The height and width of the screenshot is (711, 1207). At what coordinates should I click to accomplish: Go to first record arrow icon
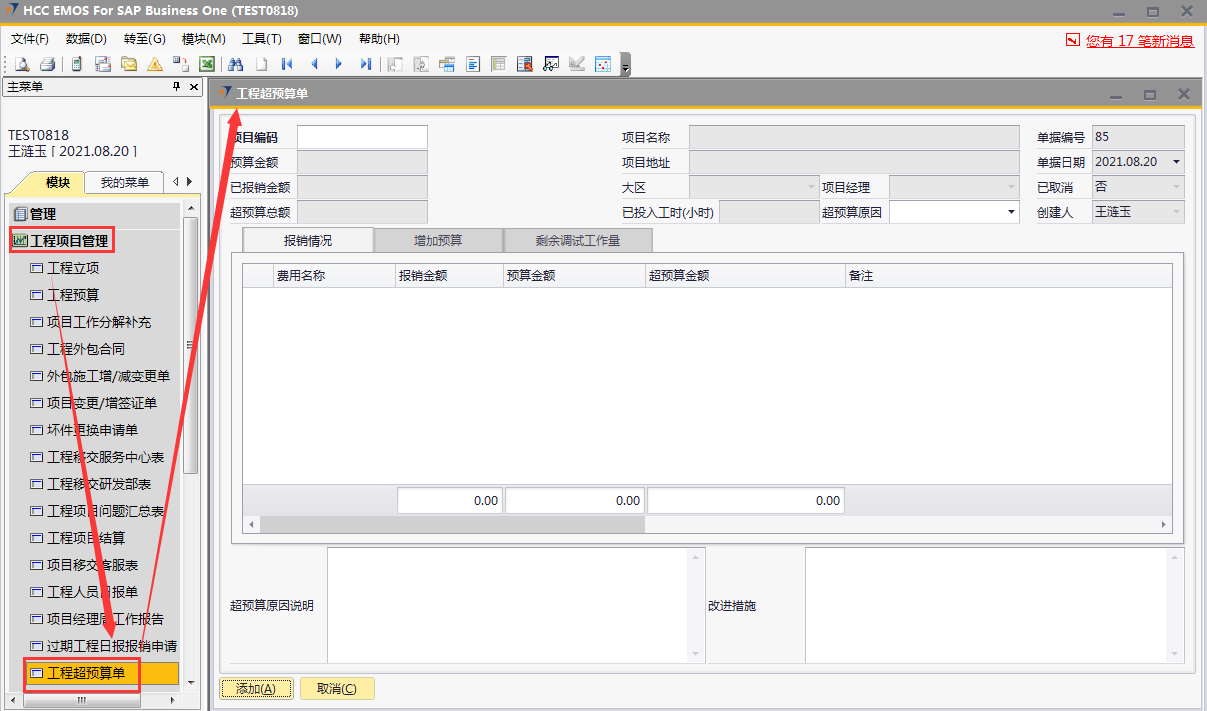coord(287,64)
